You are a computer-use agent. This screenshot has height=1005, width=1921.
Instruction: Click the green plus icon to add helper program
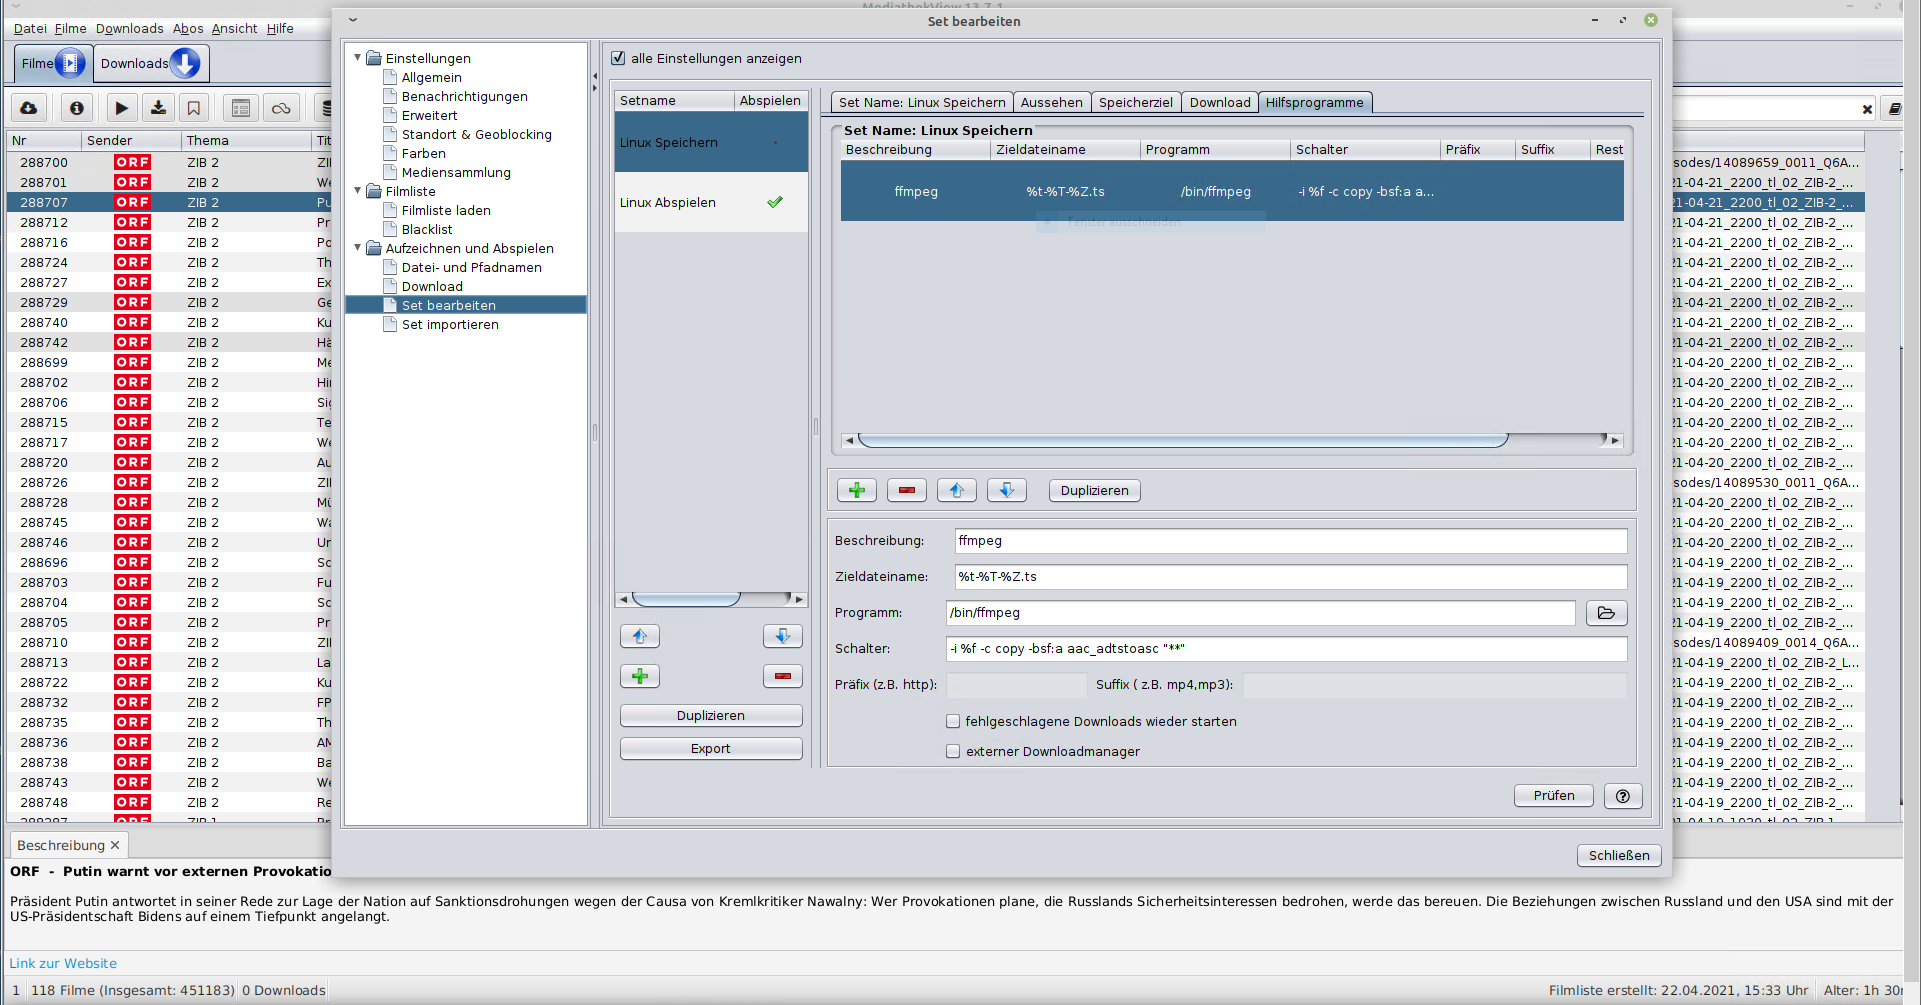(856, 490)
